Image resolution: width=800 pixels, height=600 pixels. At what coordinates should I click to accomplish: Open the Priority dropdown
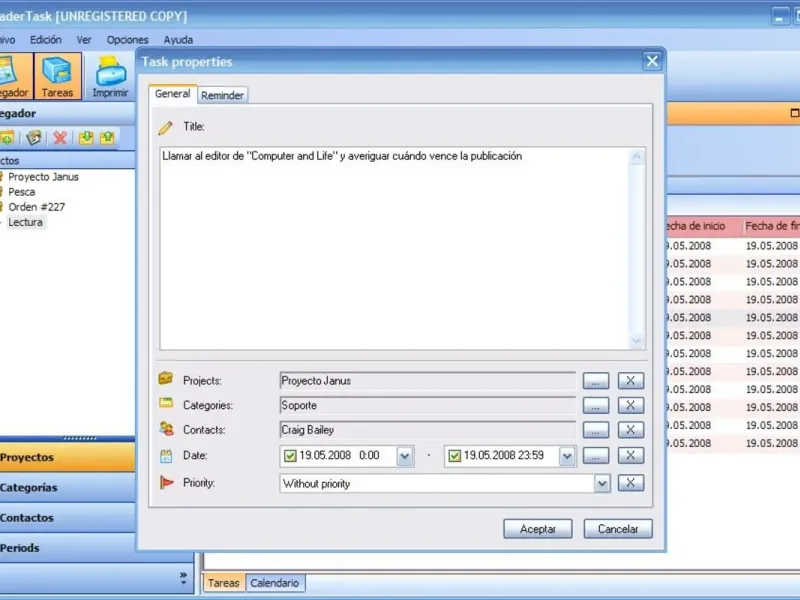click(x=602, y=484)
